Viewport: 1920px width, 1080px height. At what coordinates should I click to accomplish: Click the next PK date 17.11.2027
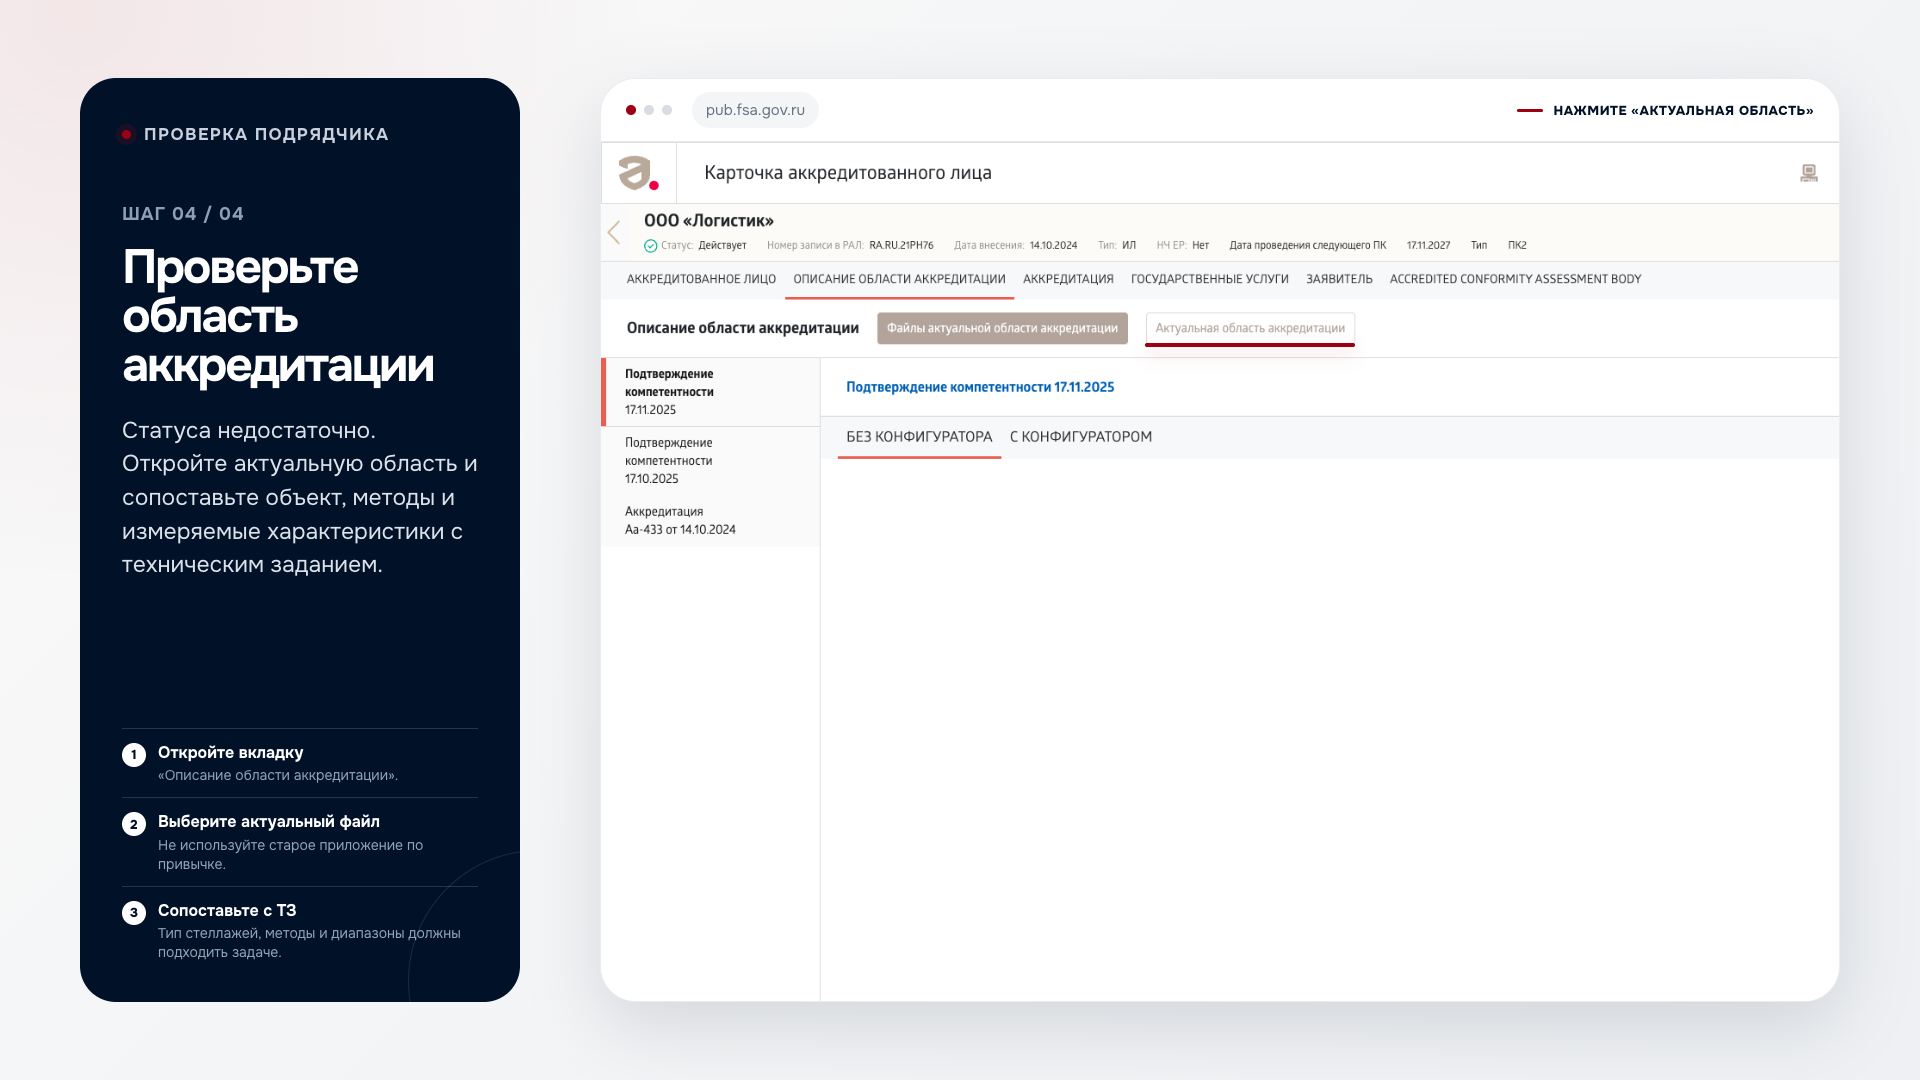(1428, 246)
